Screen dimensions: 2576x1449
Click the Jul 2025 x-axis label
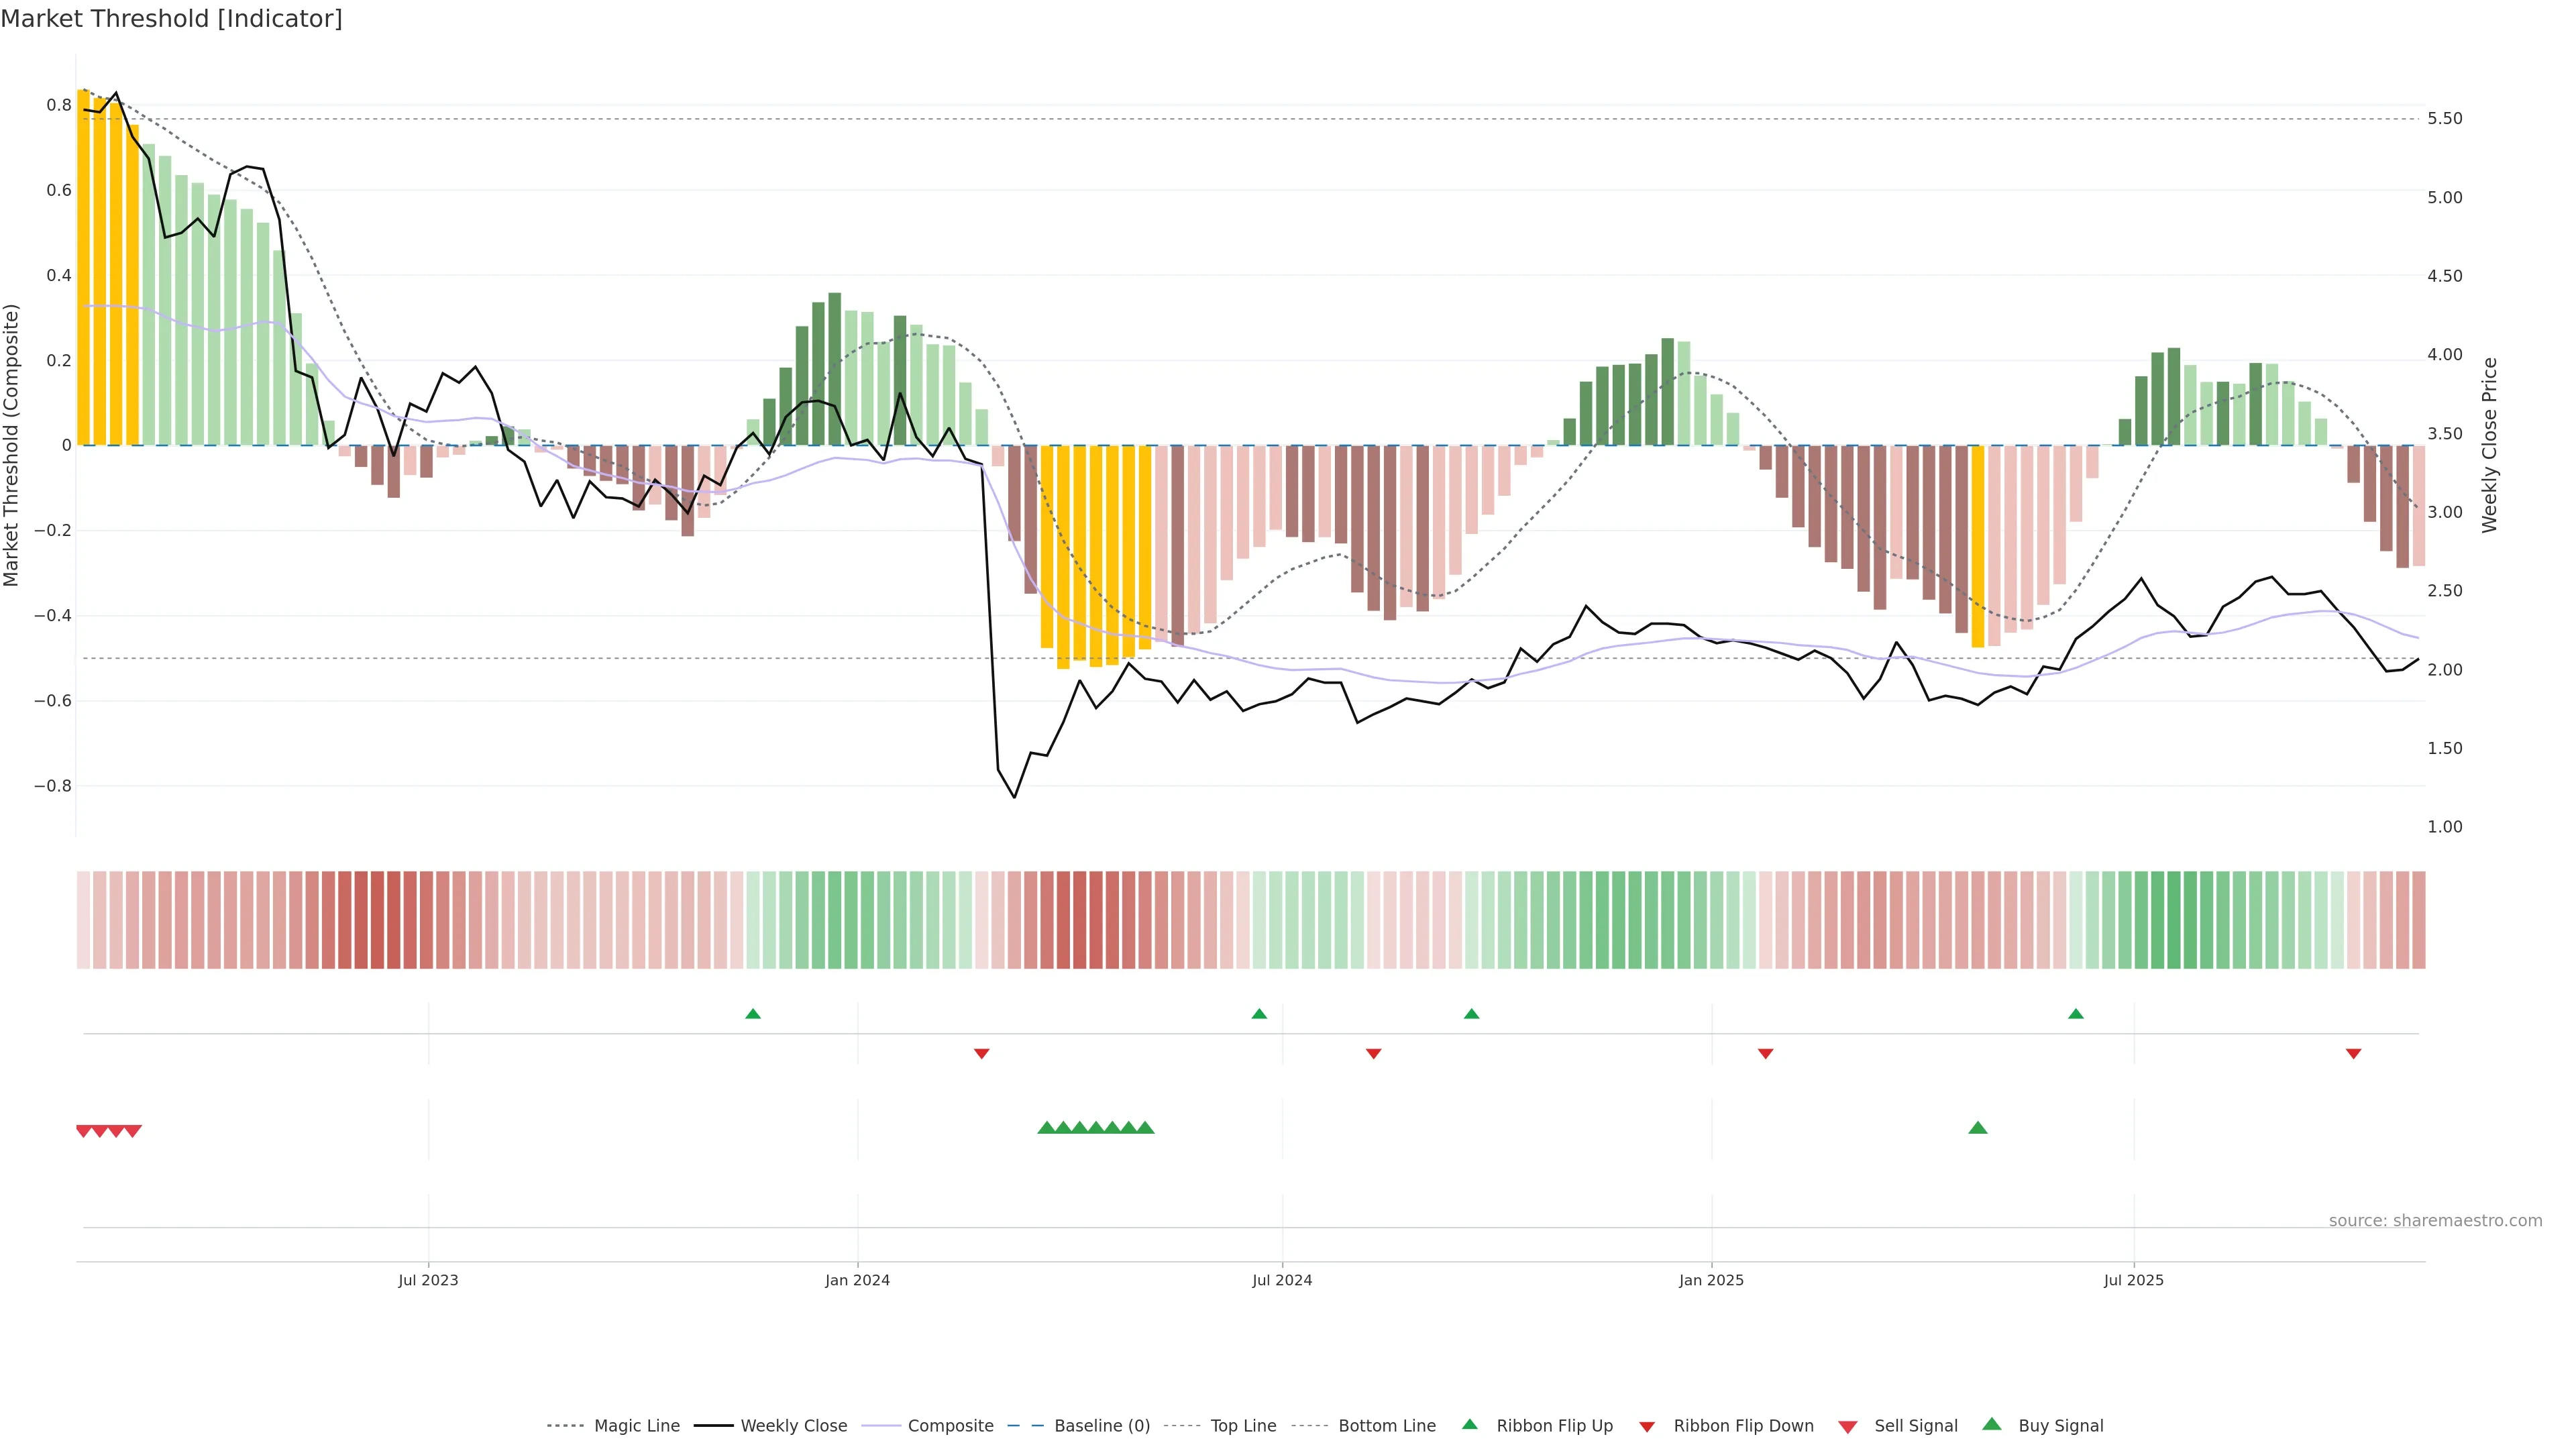(x=2133, y=1280)
